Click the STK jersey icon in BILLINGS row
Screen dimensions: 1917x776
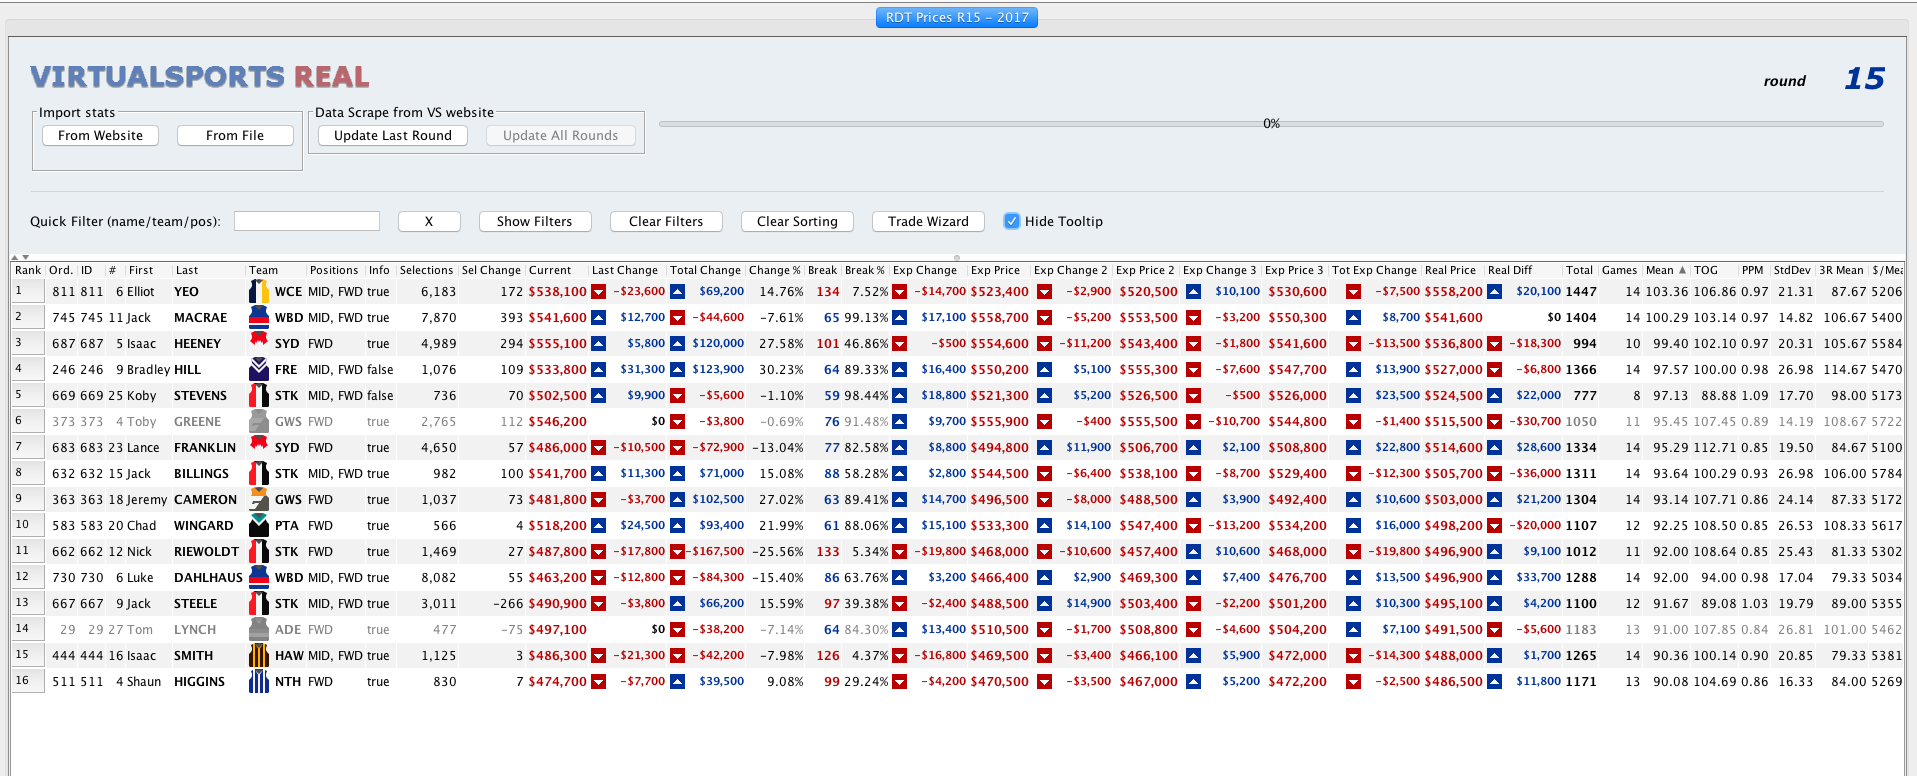click(259, 474)
